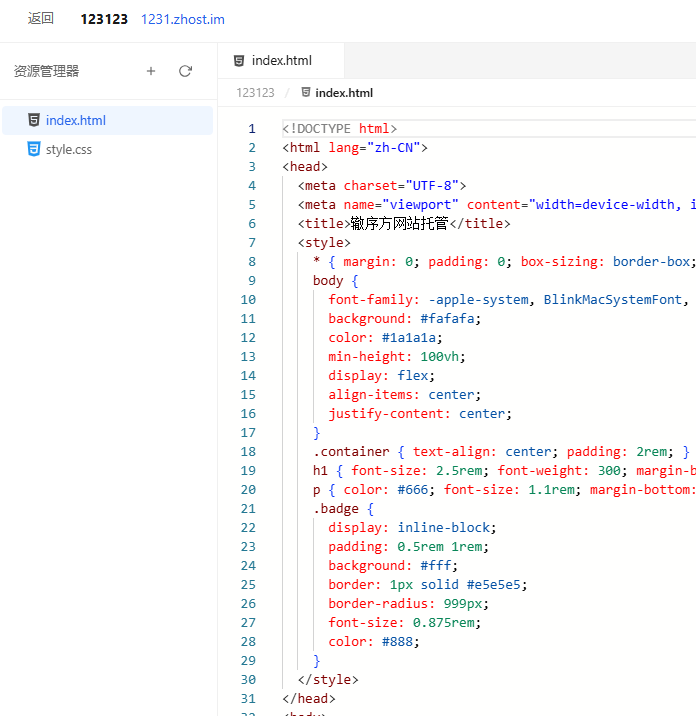
Task: Click the 123123 project title
Action: coord(104,19)
